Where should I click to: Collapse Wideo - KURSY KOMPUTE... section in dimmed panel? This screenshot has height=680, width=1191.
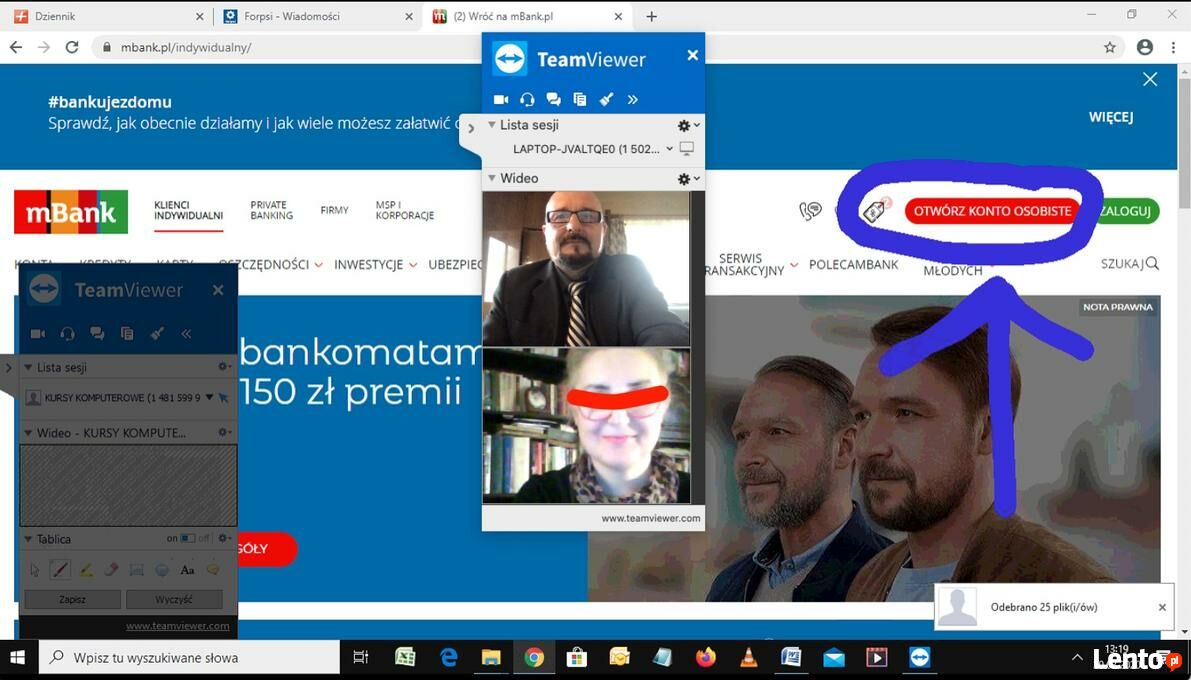point(28,432)
